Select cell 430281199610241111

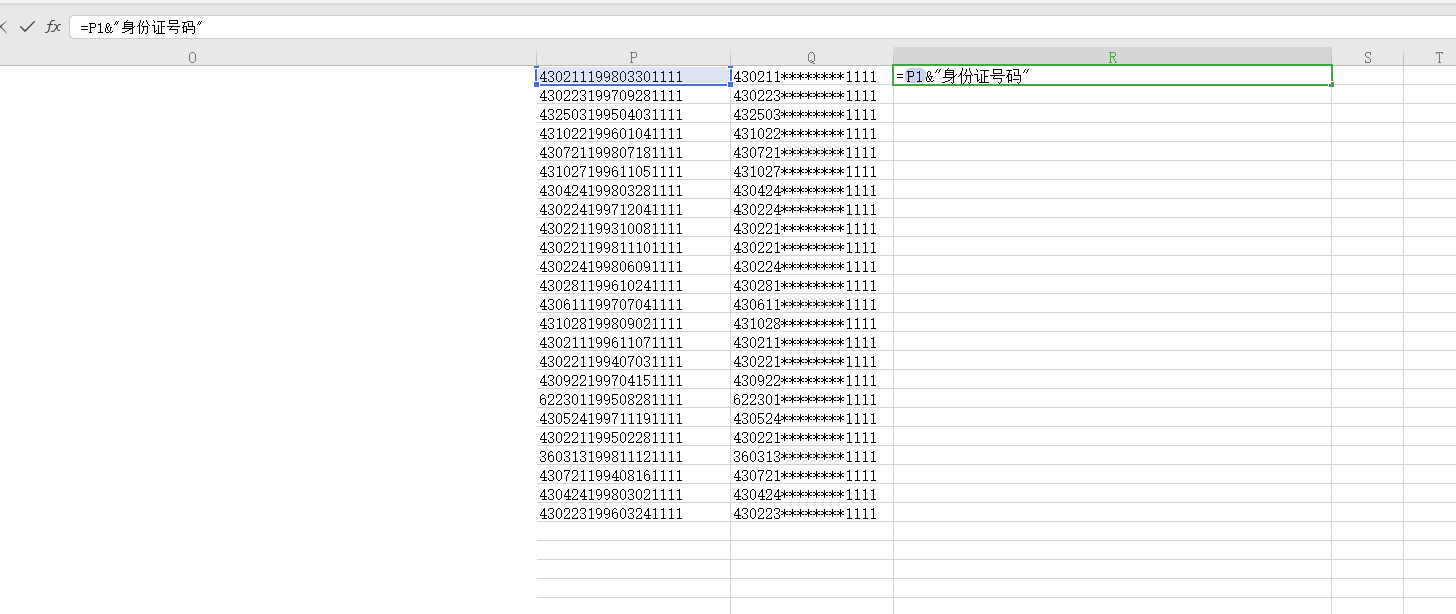pyautogui.click(x=633, y=285)
